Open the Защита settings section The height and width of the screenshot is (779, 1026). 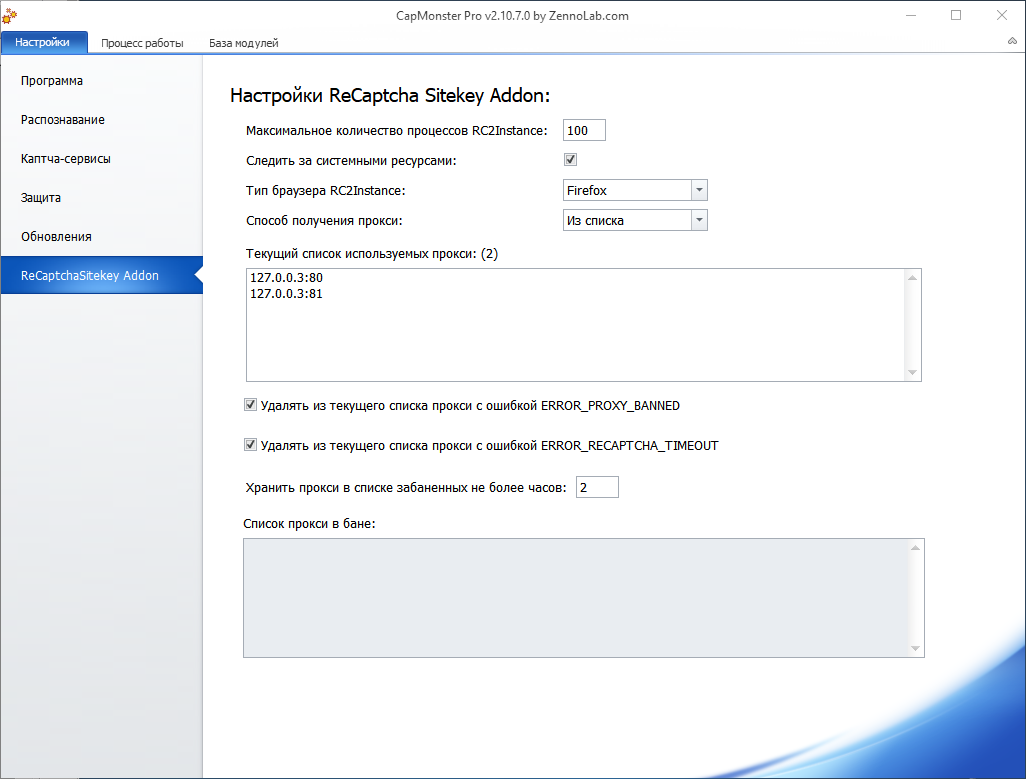41,198
